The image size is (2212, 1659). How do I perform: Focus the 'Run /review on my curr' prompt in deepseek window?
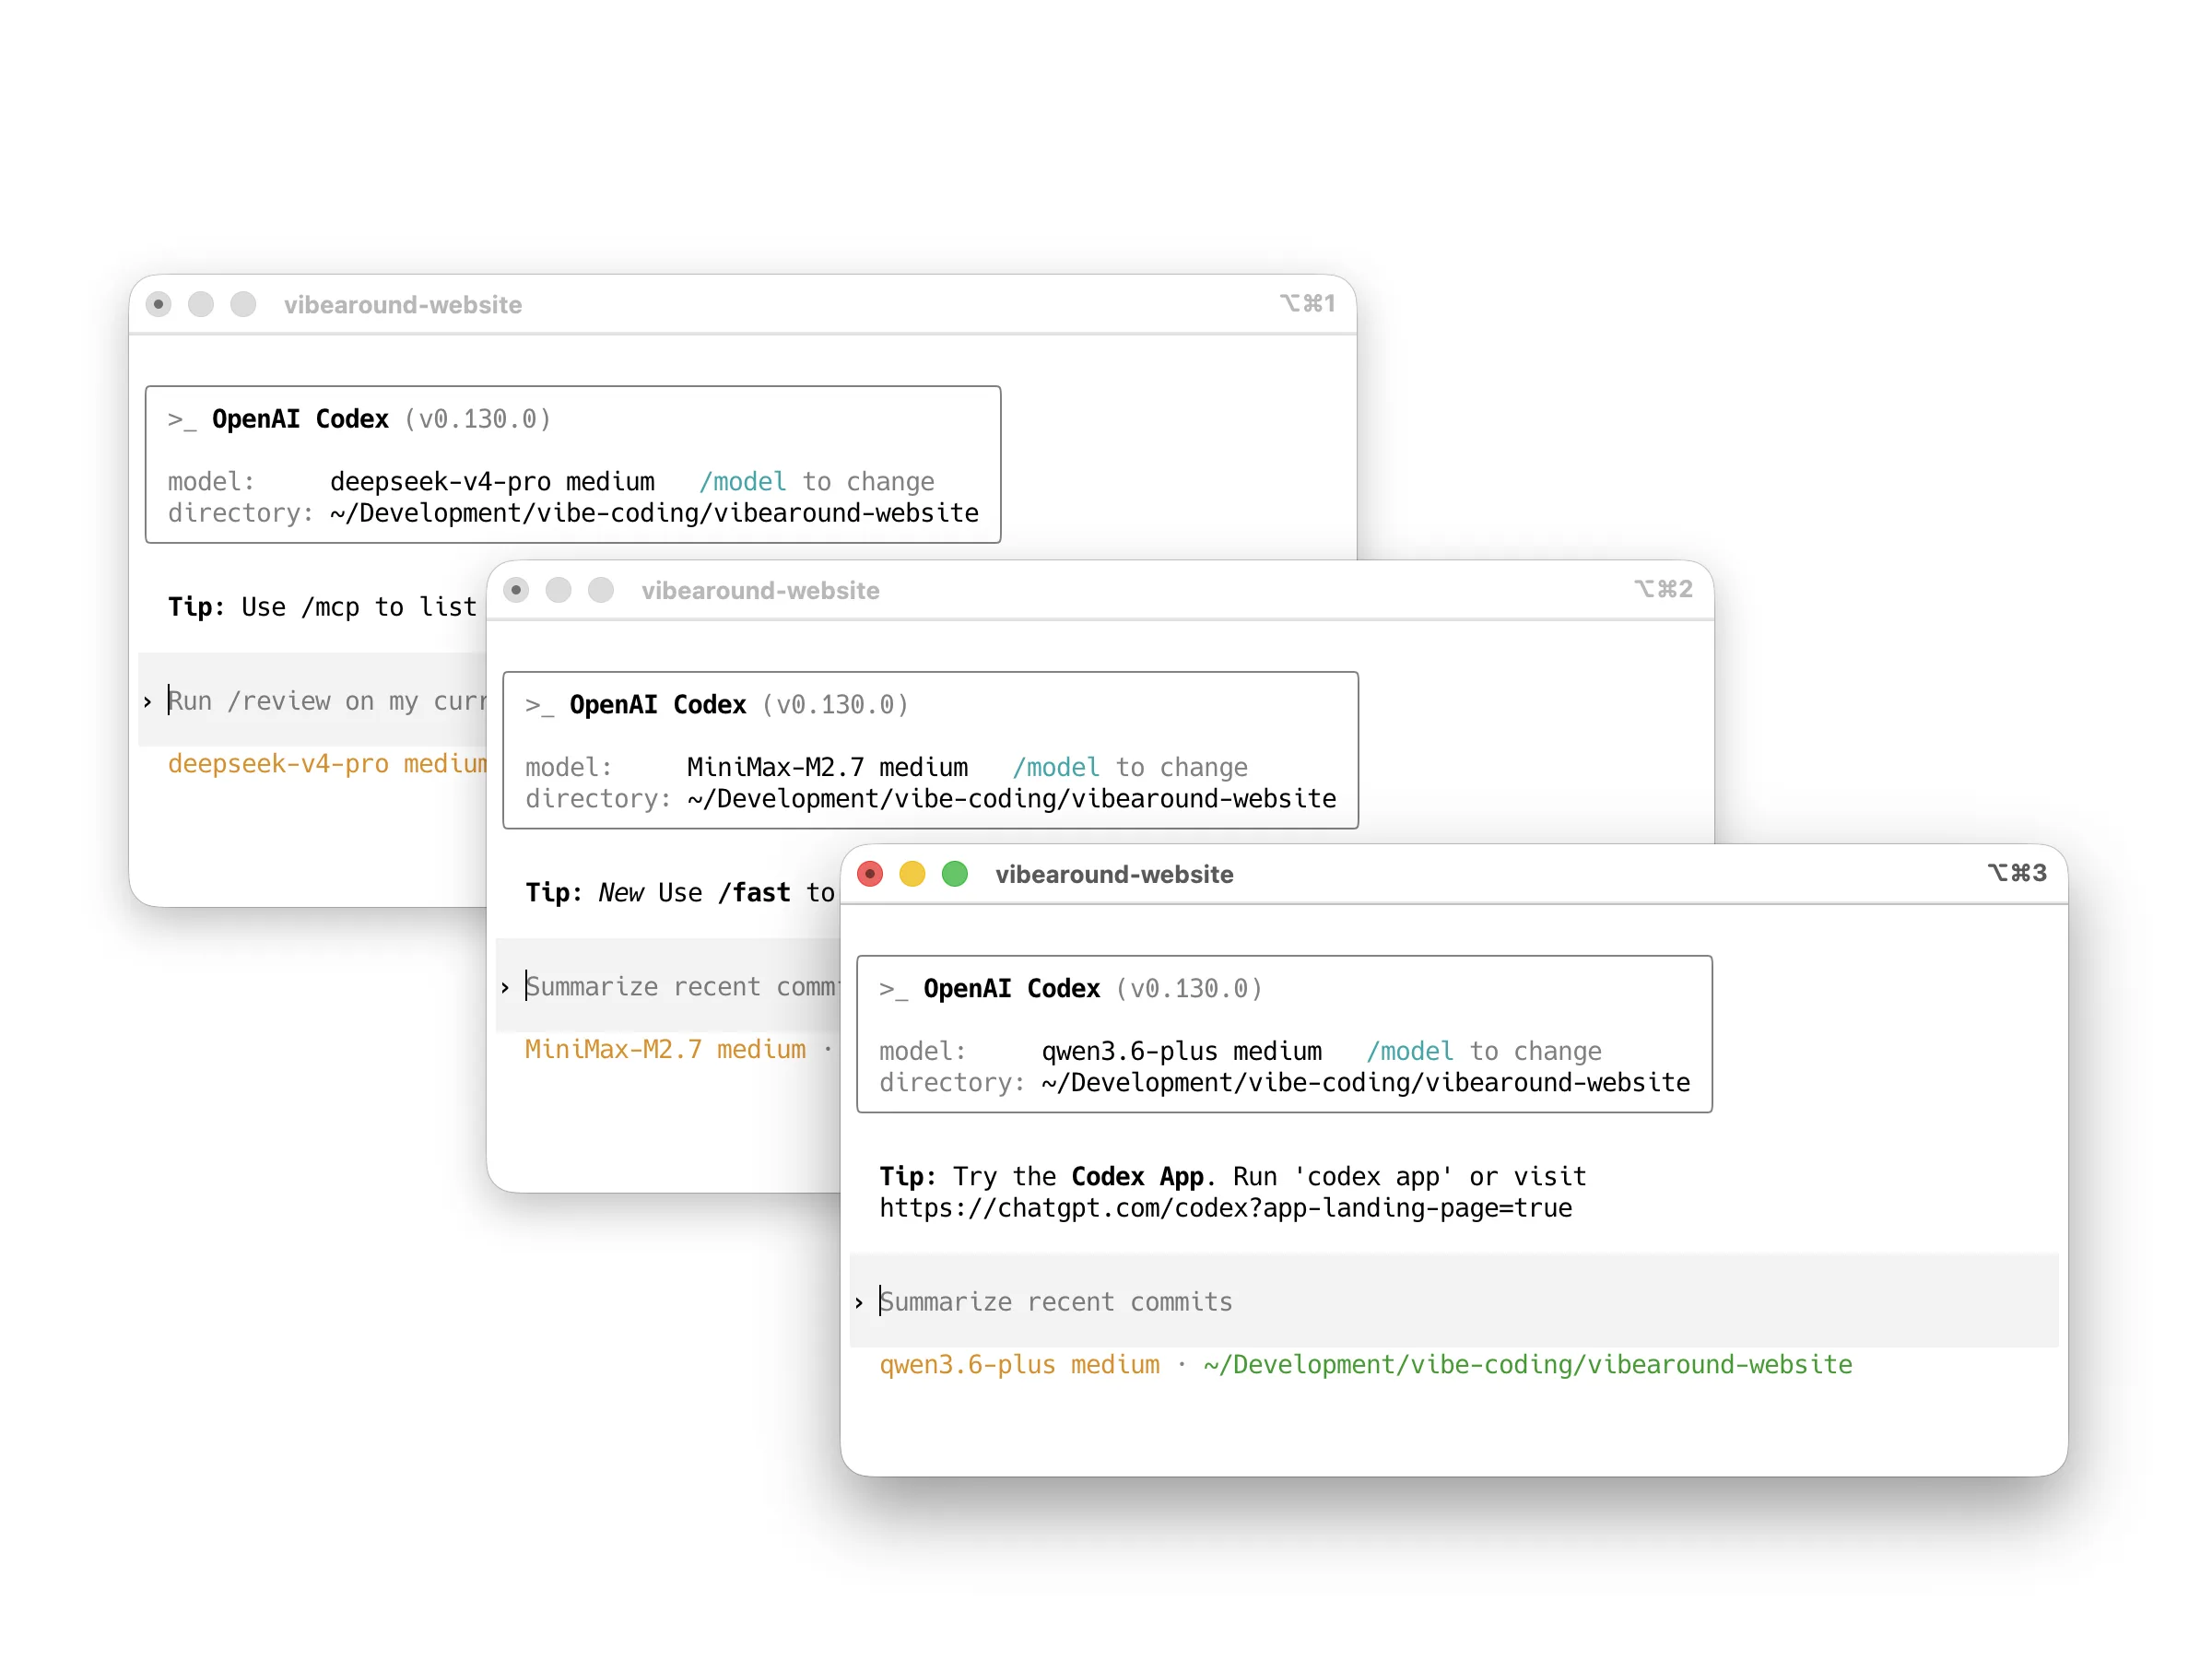click(312, 700)
